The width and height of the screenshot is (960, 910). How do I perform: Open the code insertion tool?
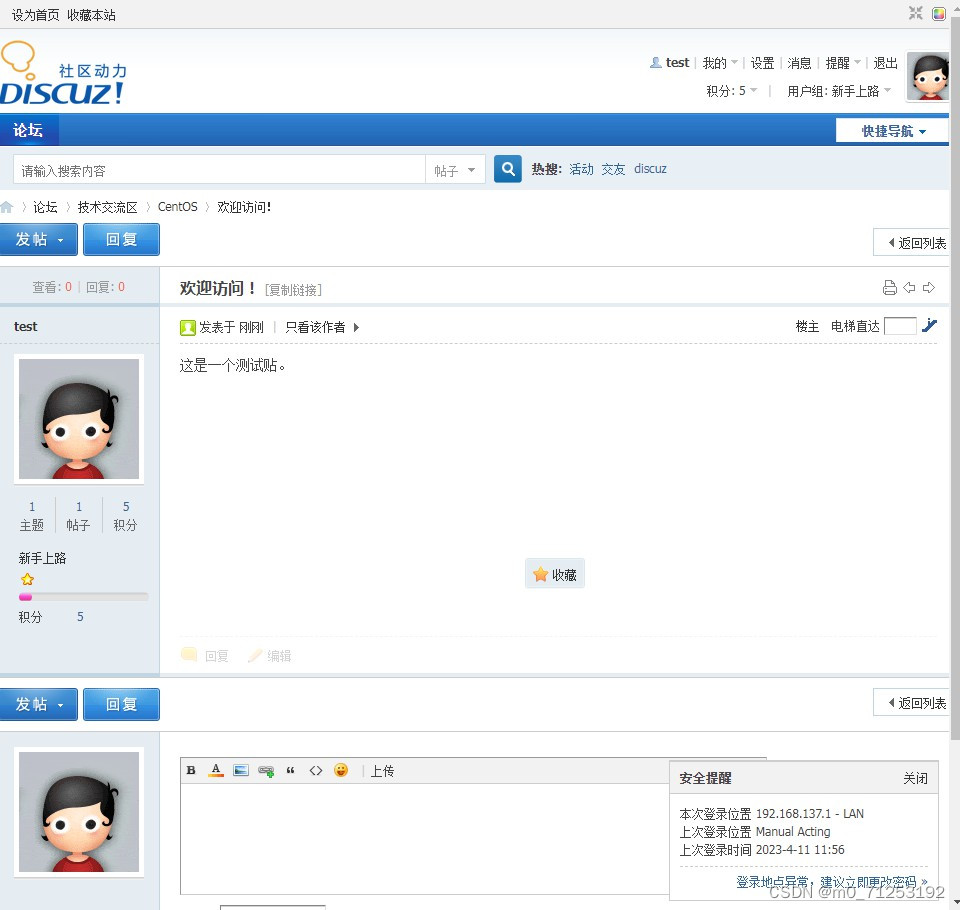pyautogui.click(x=316, y=770)
